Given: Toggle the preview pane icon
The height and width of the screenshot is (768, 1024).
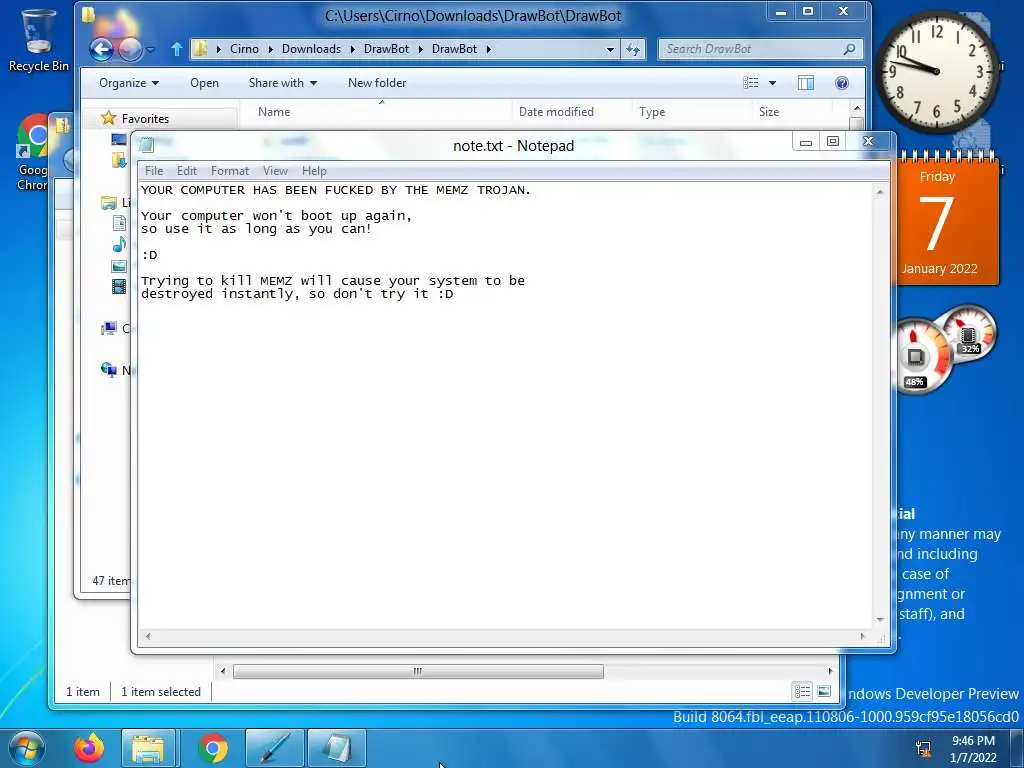Looking at the screenshot, I should point(806,83).
